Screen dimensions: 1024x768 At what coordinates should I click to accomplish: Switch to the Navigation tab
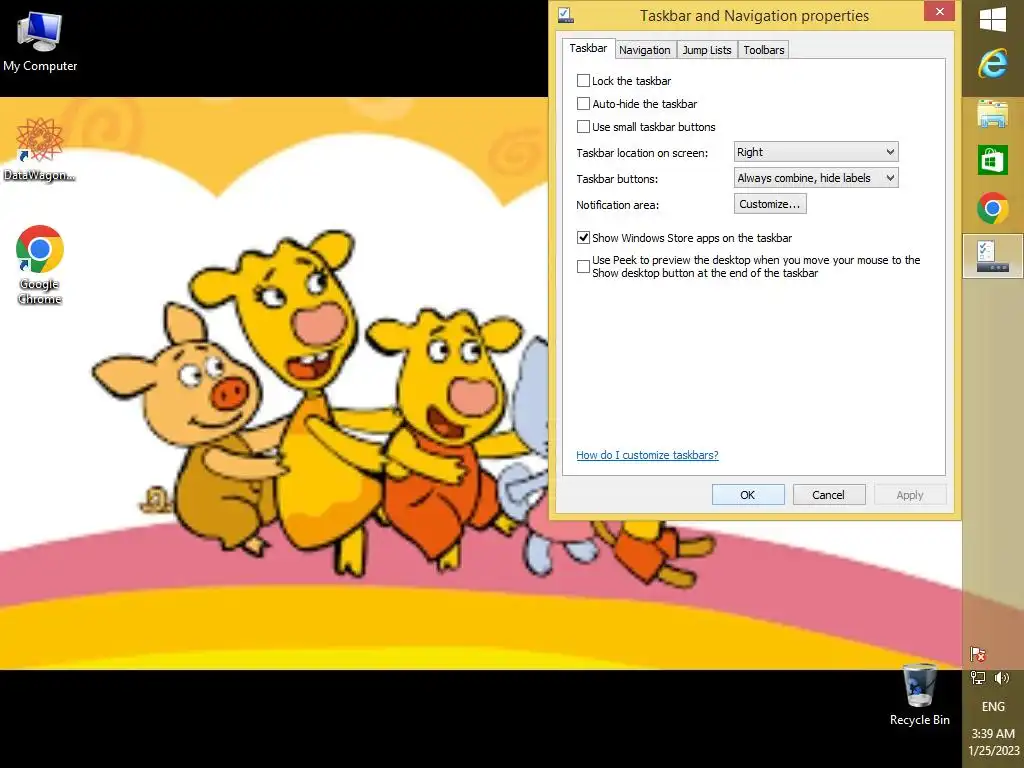coord(645,50)
